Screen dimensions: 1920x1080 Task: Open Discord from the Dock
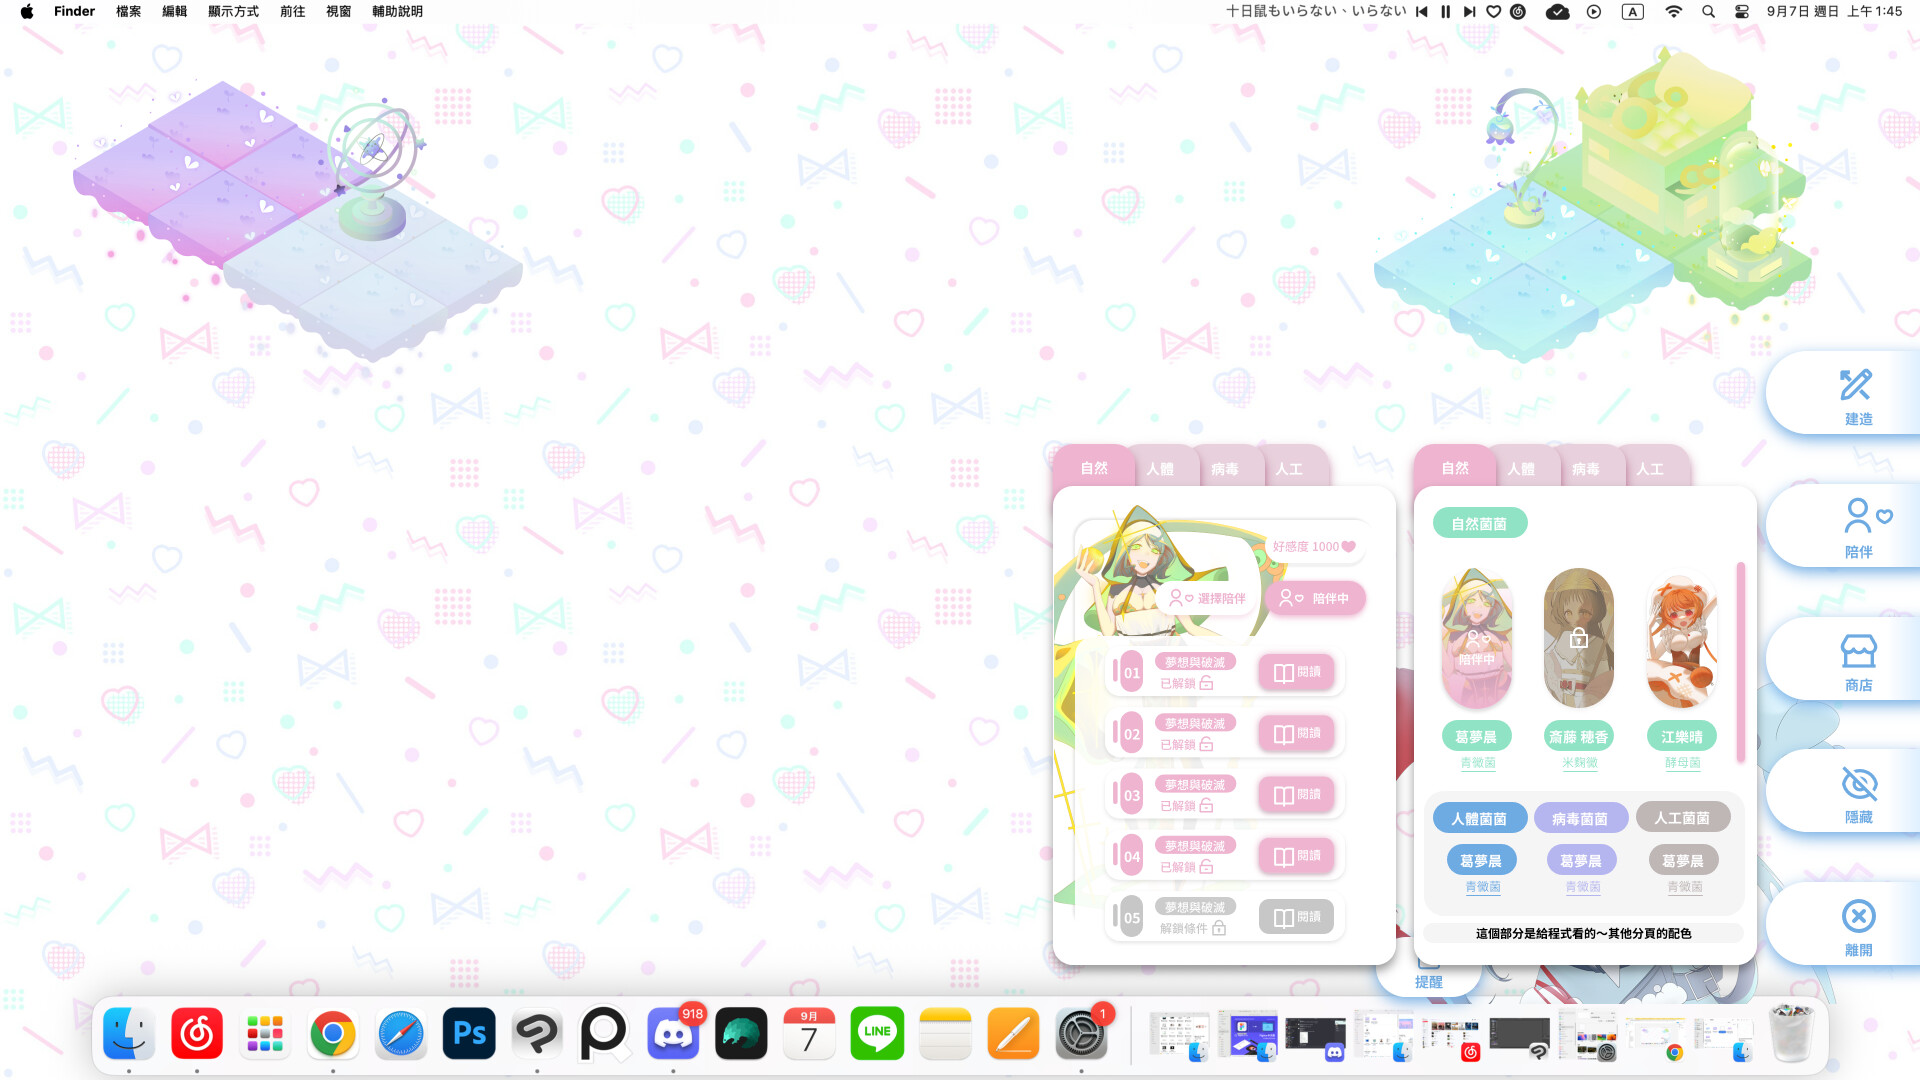coord(673,1034)
